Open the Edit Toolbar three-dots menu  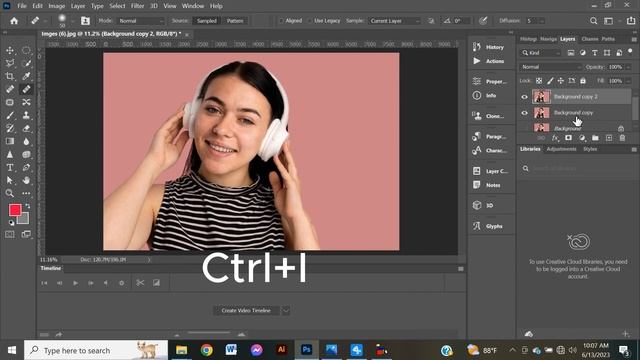click(26, 193)
